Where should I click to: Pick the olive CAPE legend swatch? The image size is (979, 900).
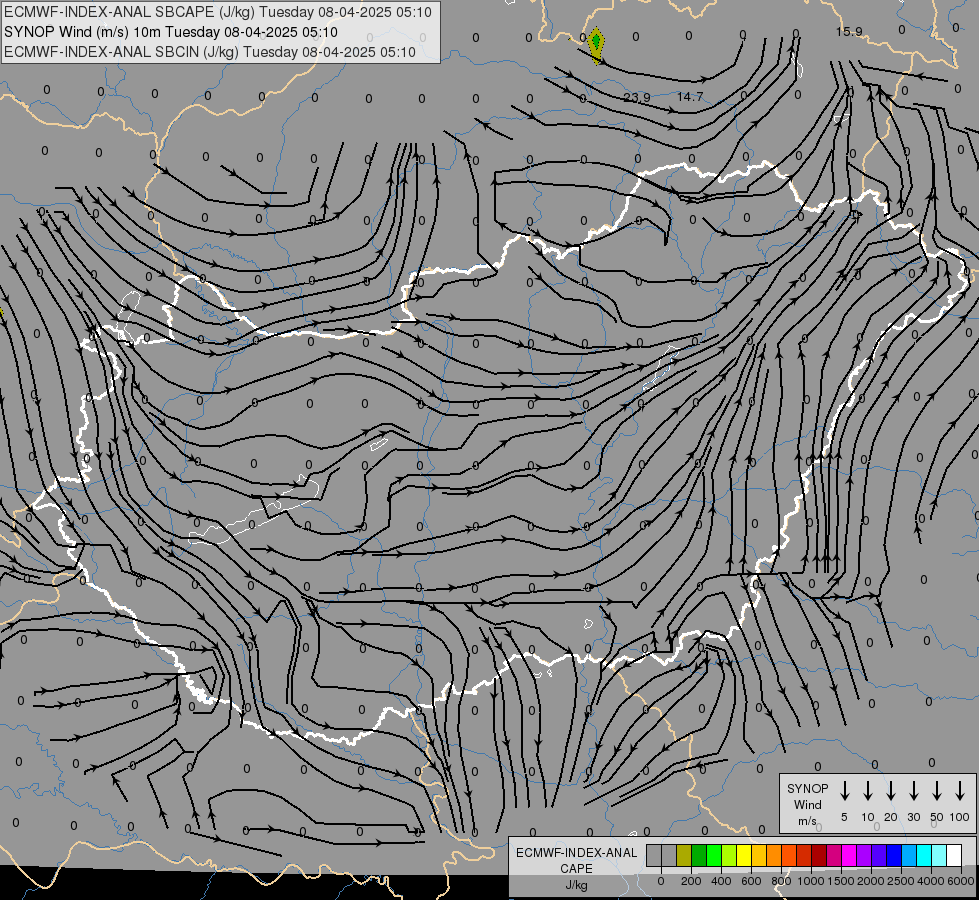[684, 855]
